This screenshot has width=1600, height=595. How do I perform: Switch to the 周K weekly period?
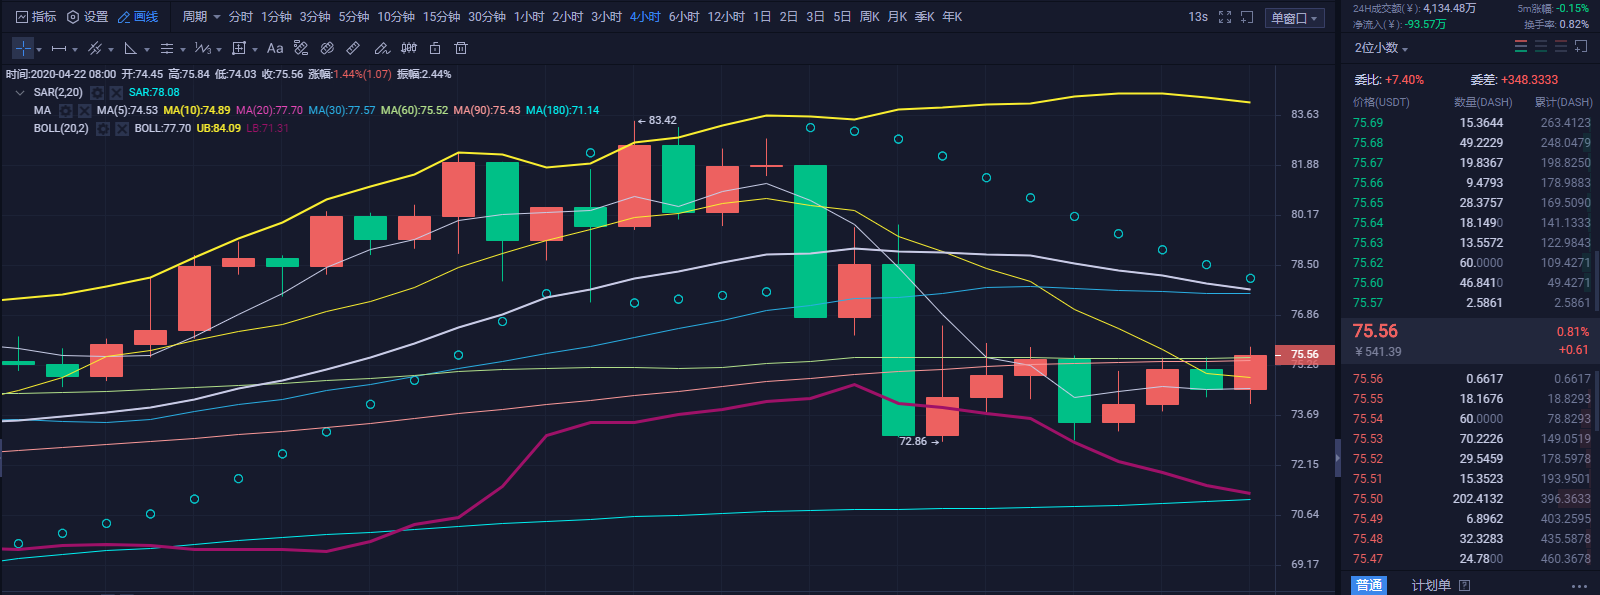tap(869, 17)
